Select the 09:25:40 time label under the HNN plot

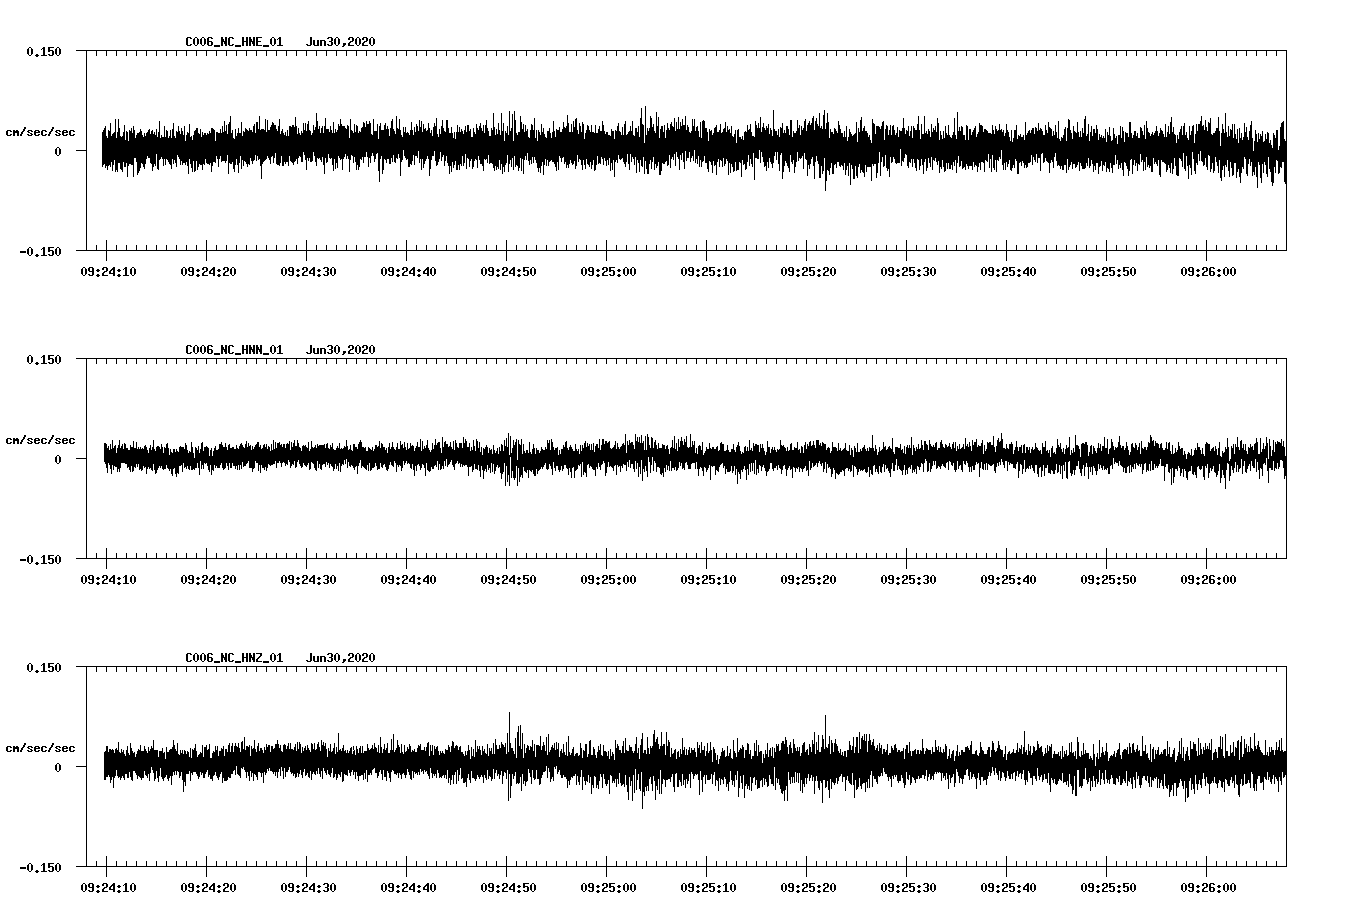(1008, 580)
